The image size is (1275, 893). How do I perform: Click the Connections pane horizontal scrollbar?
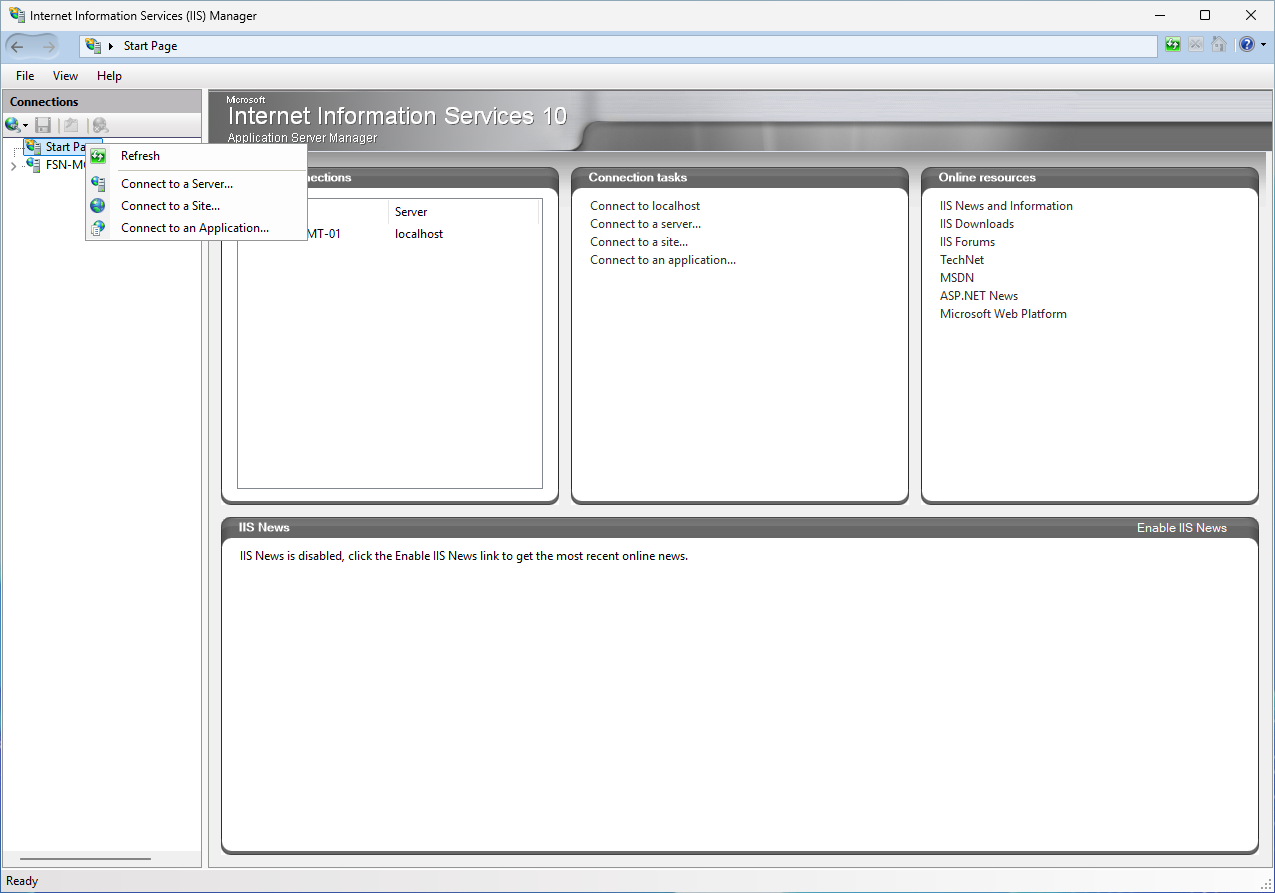click(x=85, y=859)
